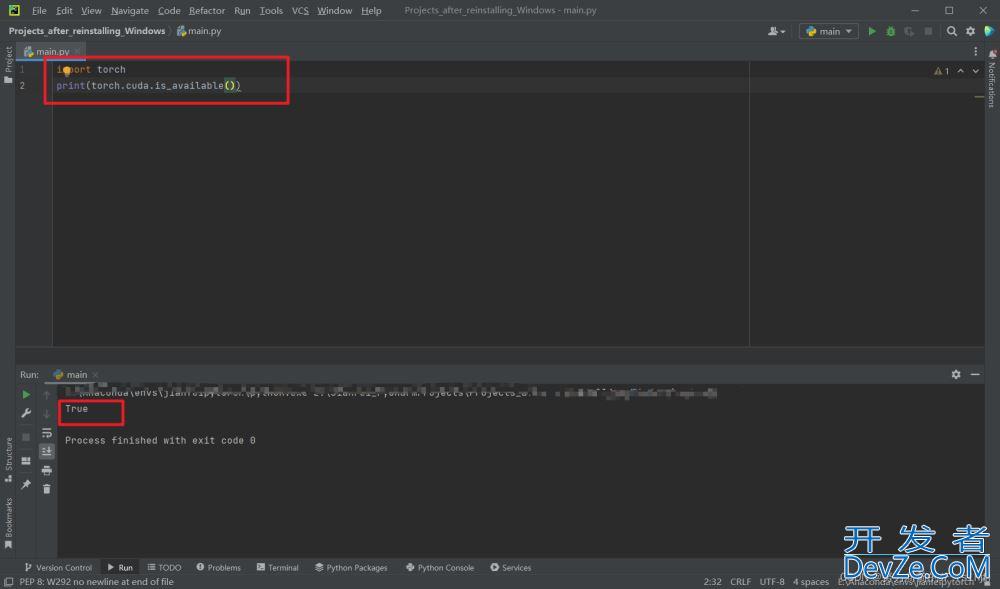Image resolution: width=1000 pixels, height=589 pixels.
Task: Open the Navigate menu
Action: (x=129, y=10)
